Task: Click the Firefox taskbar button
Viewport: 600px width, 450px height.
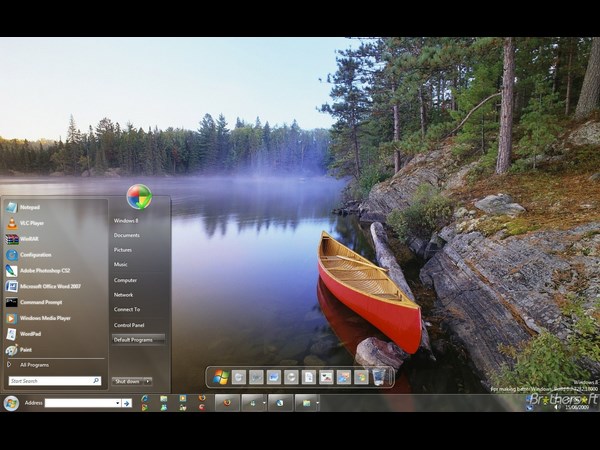Action: 227,403
